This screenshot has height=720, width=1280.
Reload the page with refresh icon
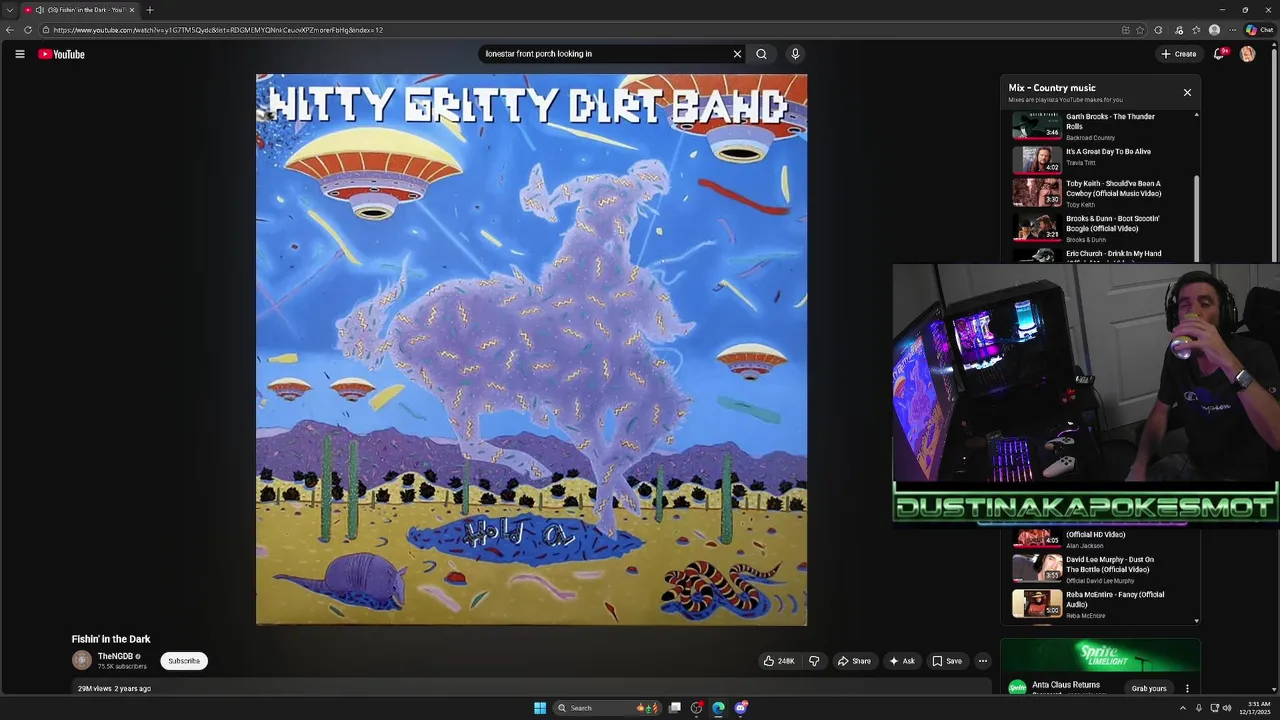(x=27, y=30)
